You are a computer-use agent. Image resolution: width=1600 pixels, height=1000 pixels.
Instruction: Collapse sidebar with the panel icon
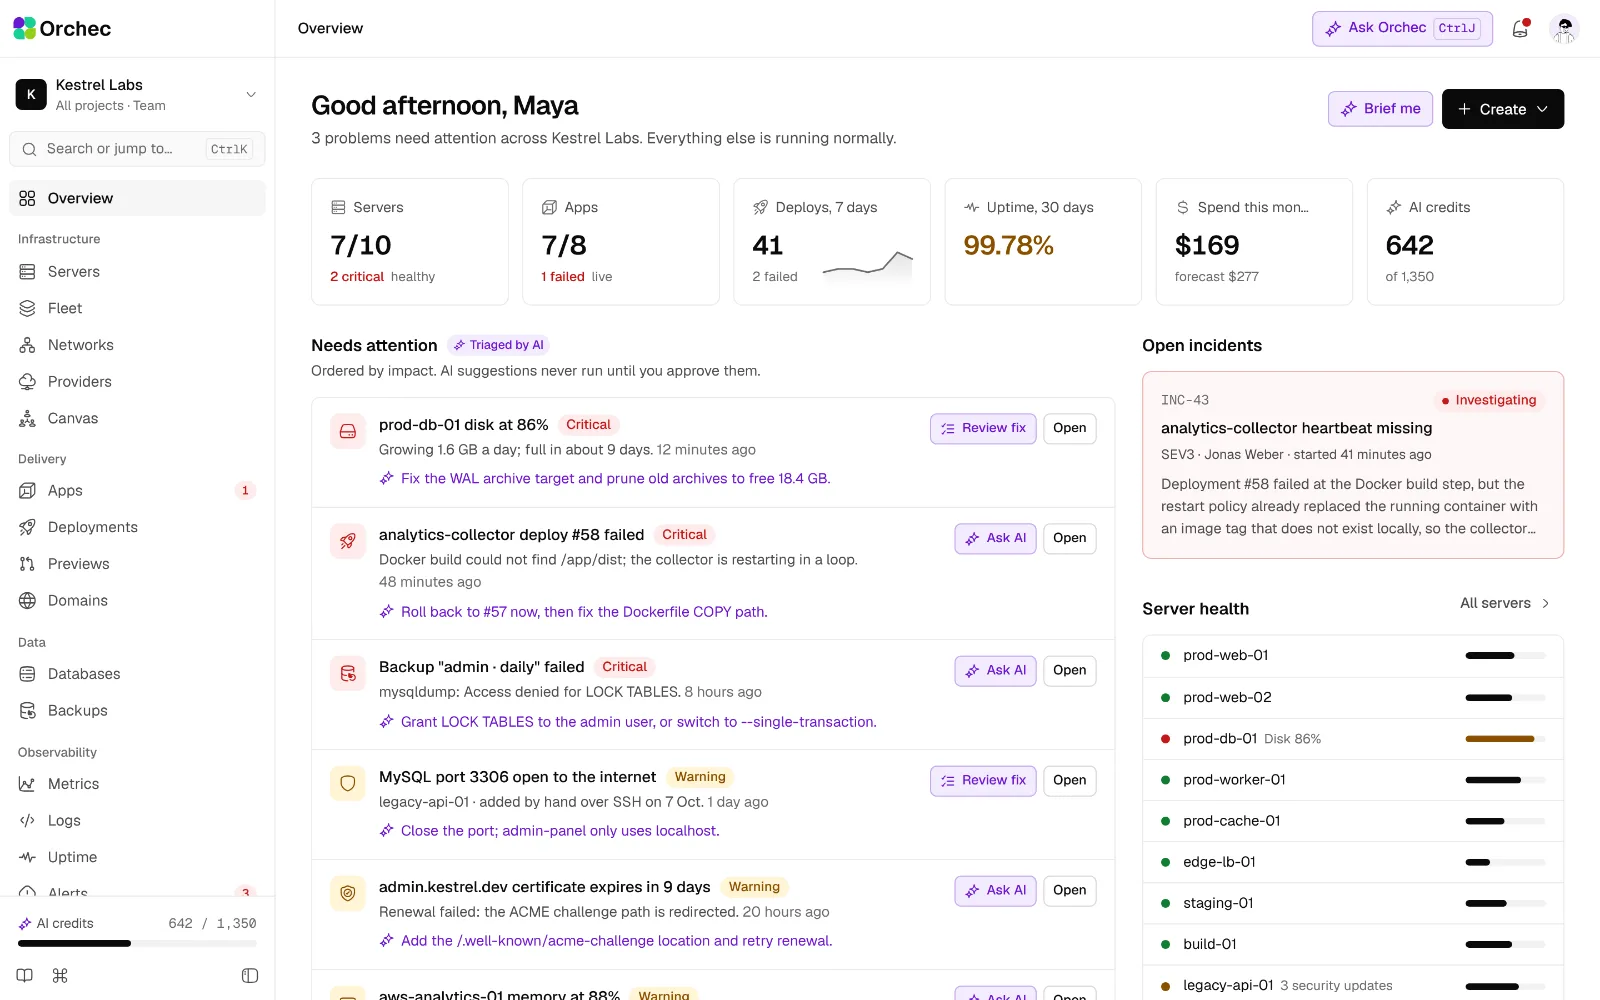point(250,975)
